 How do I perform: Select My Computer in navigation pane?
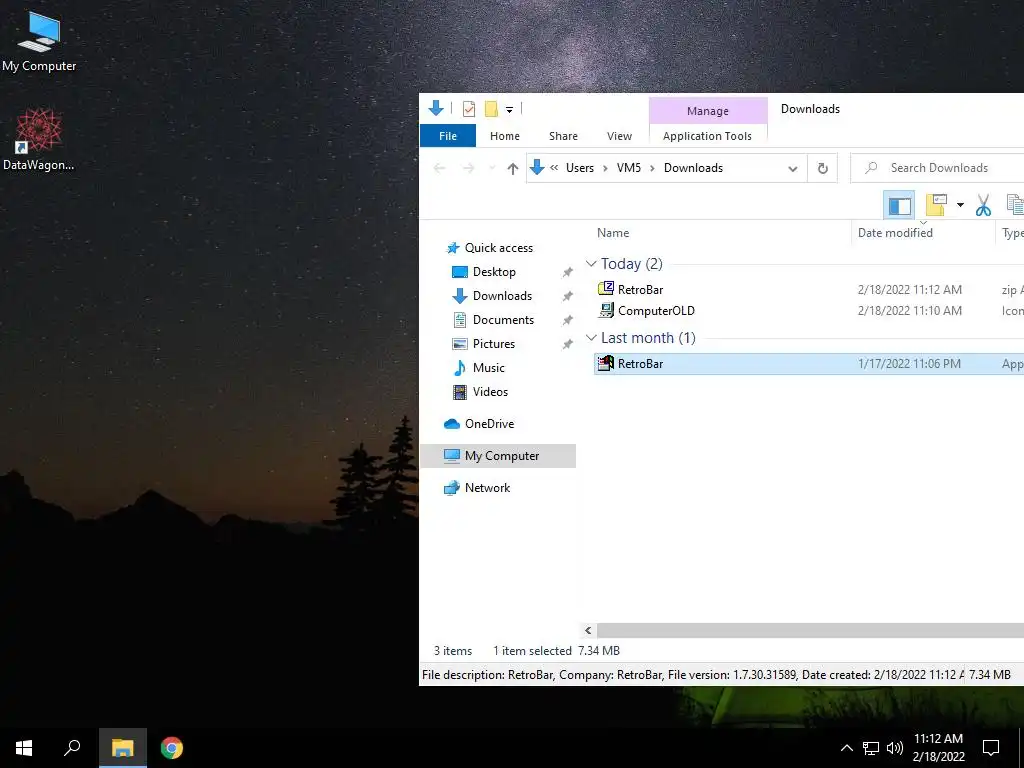[x=498, y=456]
